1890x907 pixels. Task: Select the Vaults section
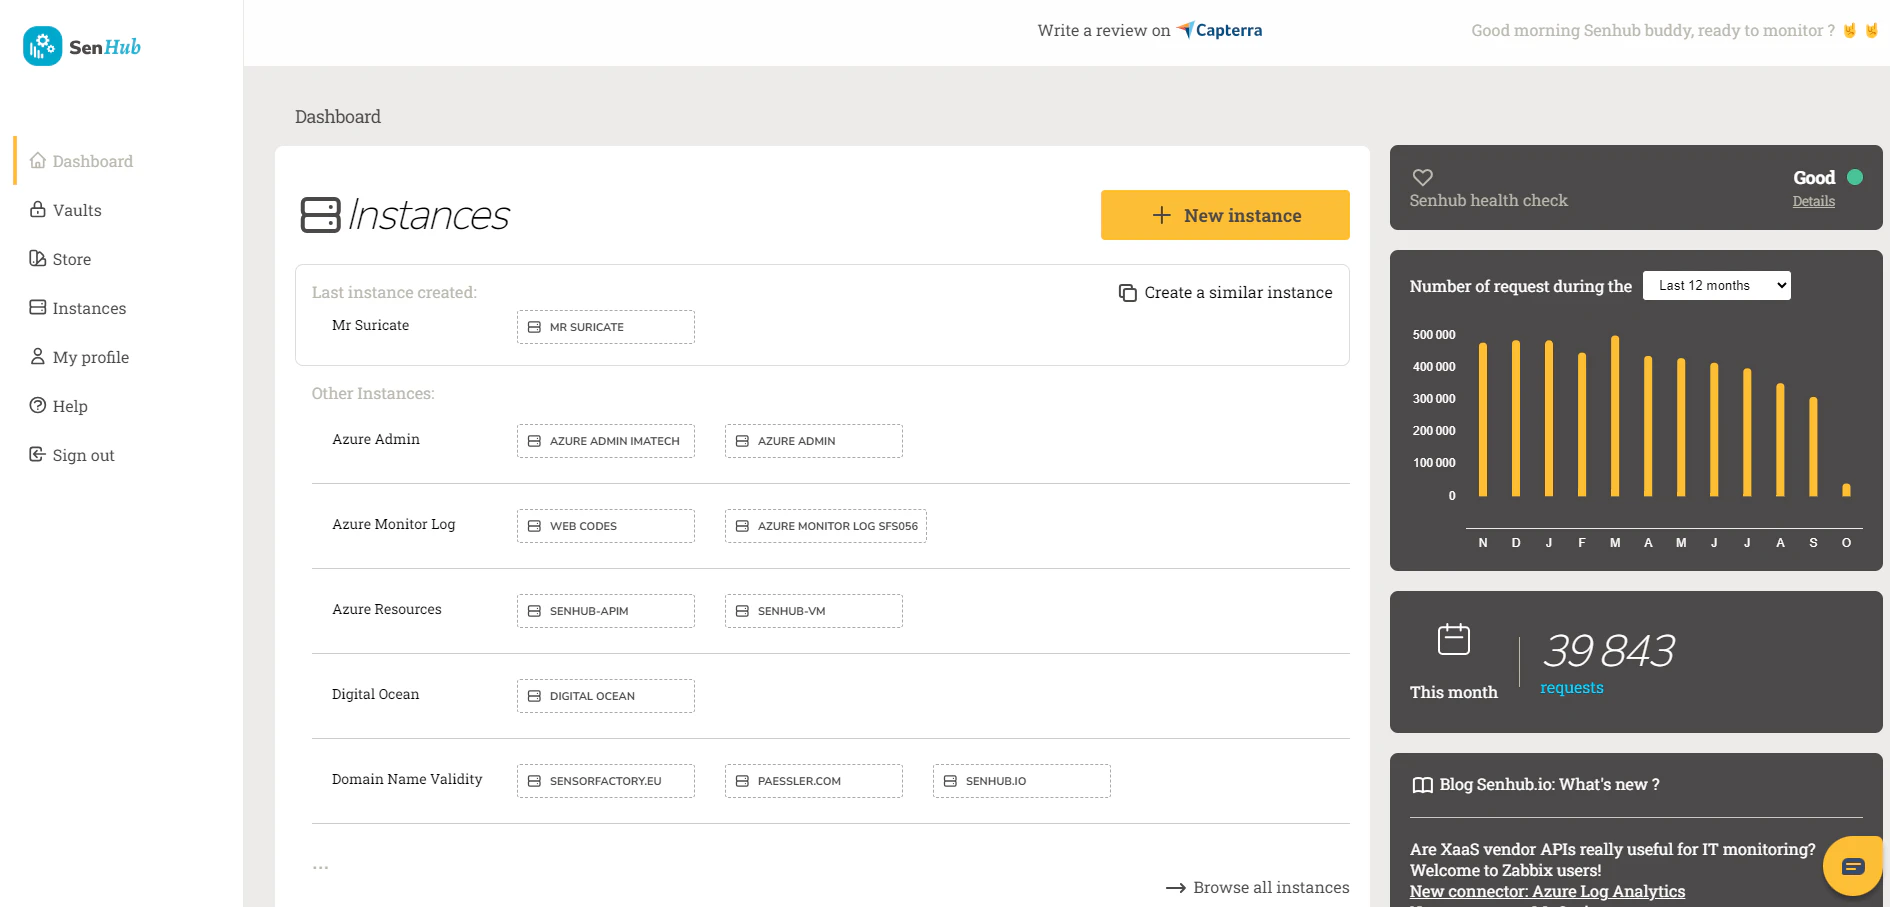(77, 210)
